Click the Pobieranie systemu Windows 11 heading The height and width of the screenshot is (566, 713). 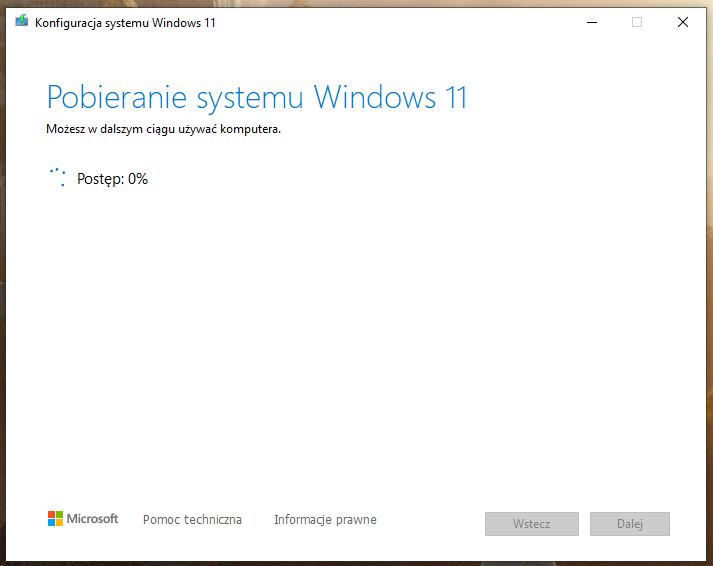(x=257, y=98)
